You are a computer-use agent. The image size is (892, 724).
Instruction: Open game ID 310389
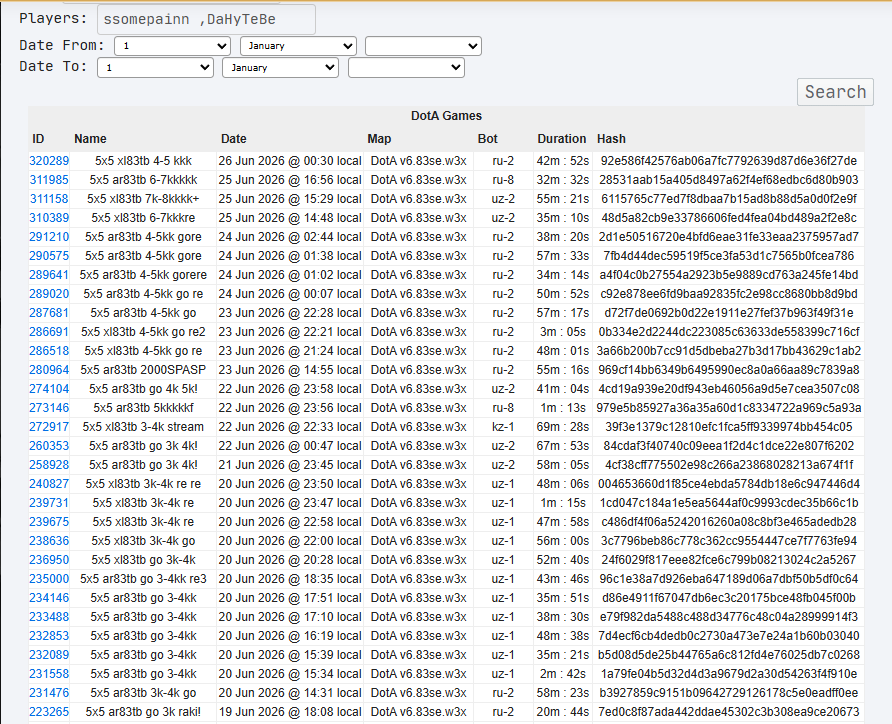point(49,218)
